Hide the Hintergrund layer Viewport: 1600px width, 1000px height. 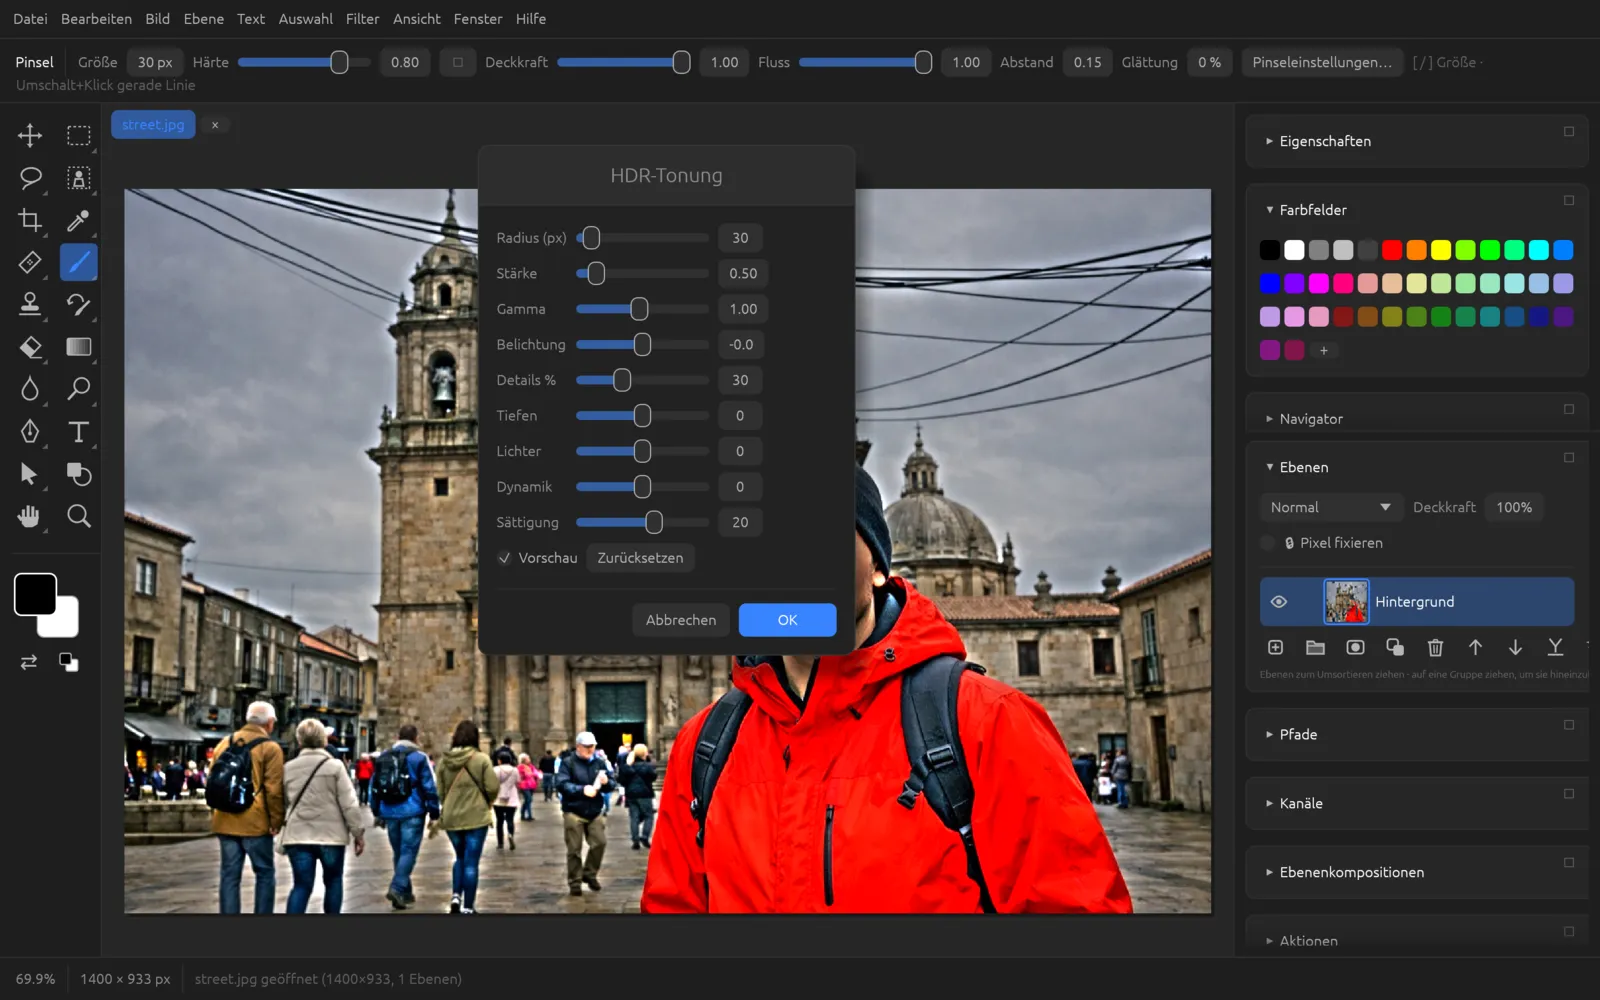point(1278,602)
